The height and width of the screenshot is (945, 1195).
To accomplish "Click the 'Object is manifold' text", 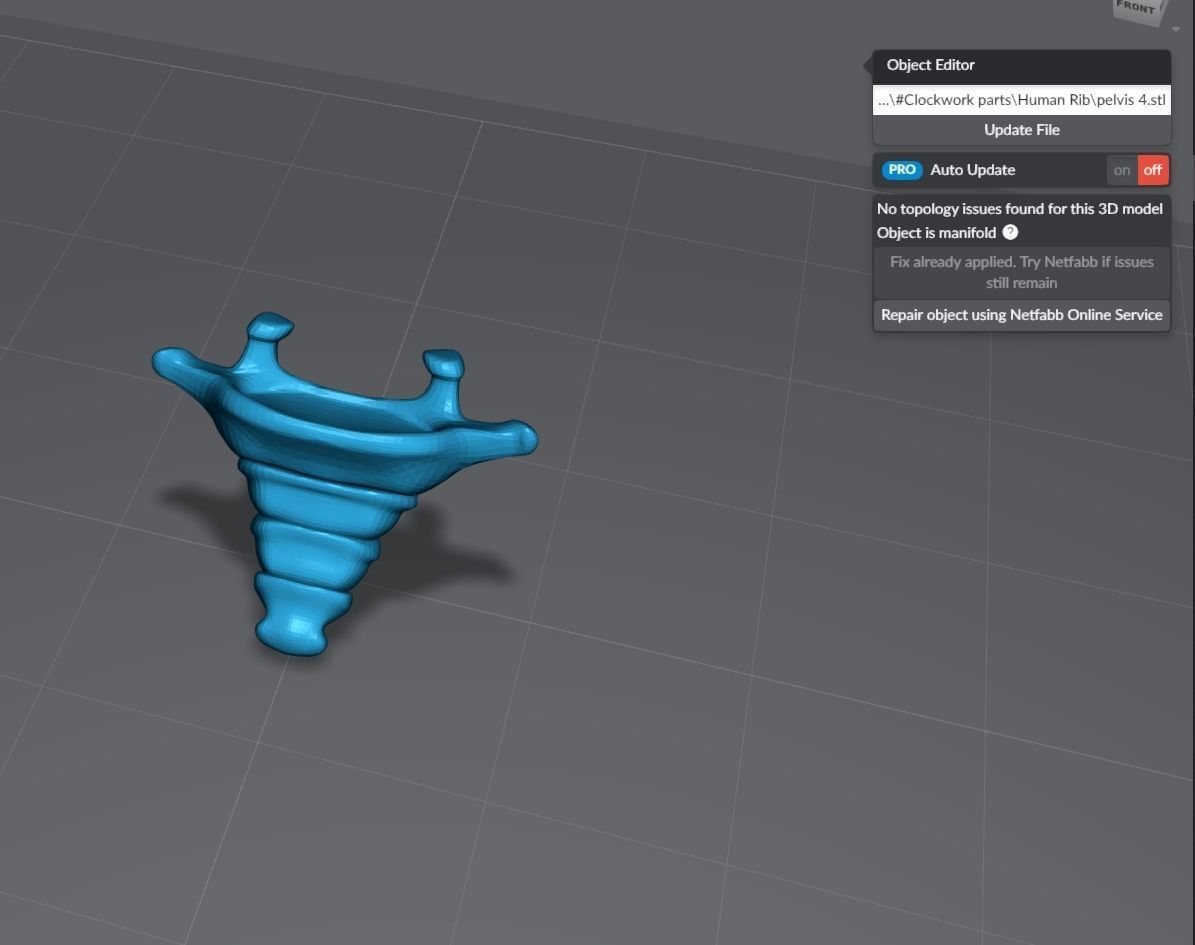I will (936, 232).
